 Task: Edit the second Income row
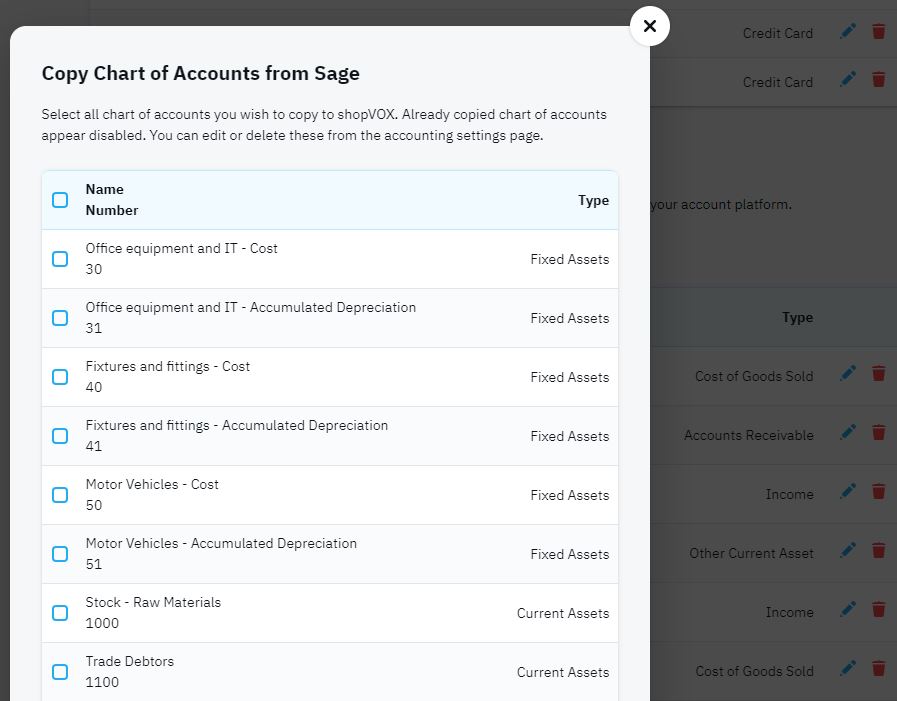click(848, 609)
